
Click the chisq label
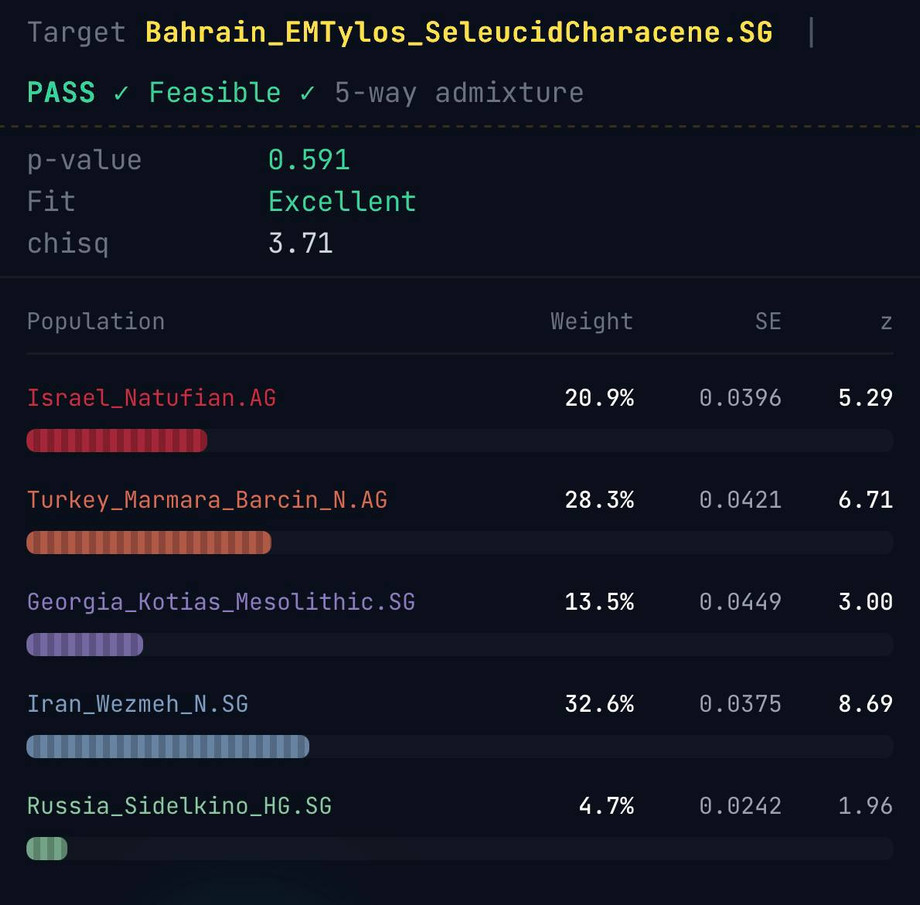(x=67, y=244)
